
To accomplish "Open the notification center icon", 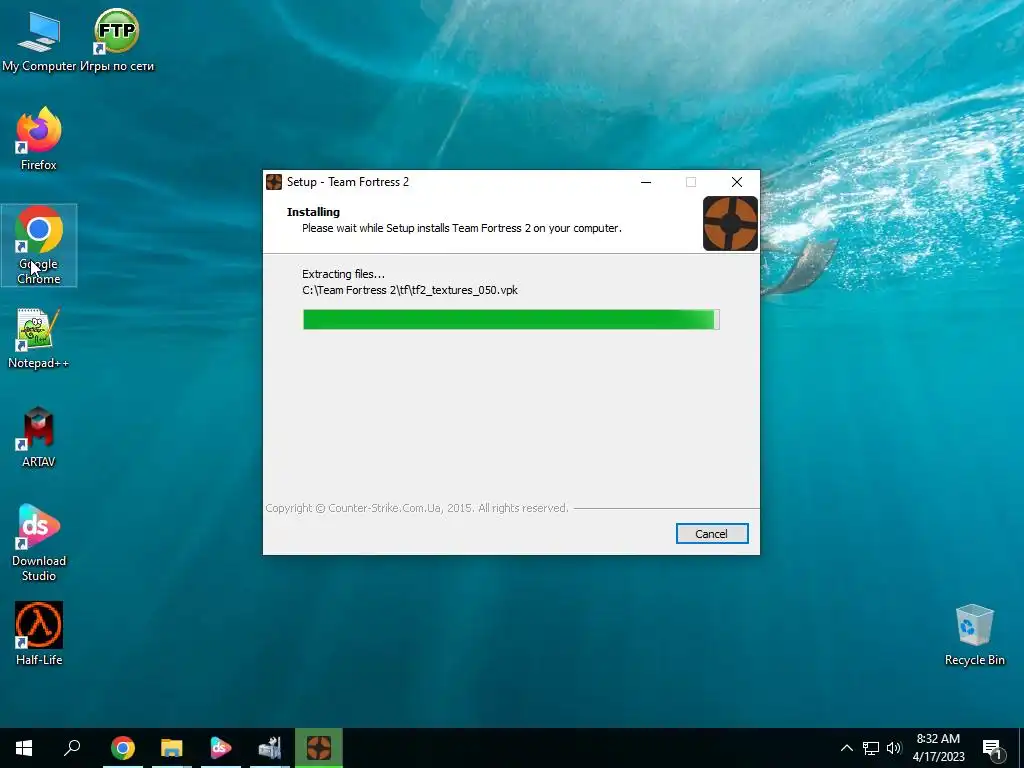I will (x=993, y=750).
